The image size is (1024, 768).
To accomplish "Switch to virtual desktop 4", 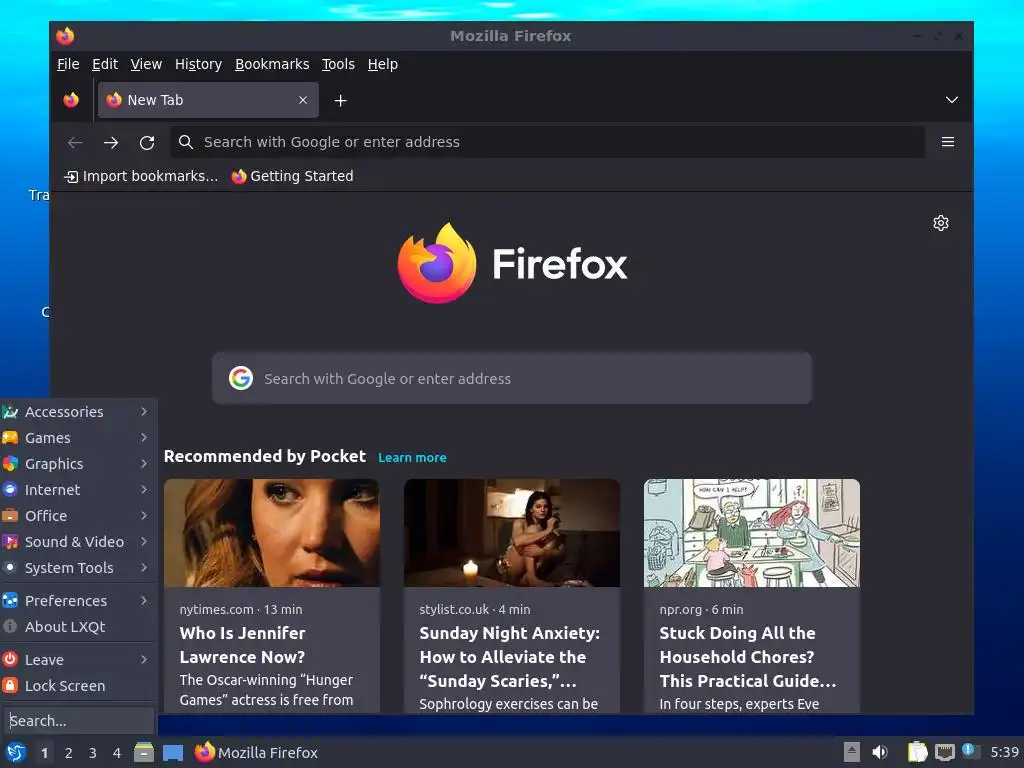I will pyautogui.click(x=117, y=753).
